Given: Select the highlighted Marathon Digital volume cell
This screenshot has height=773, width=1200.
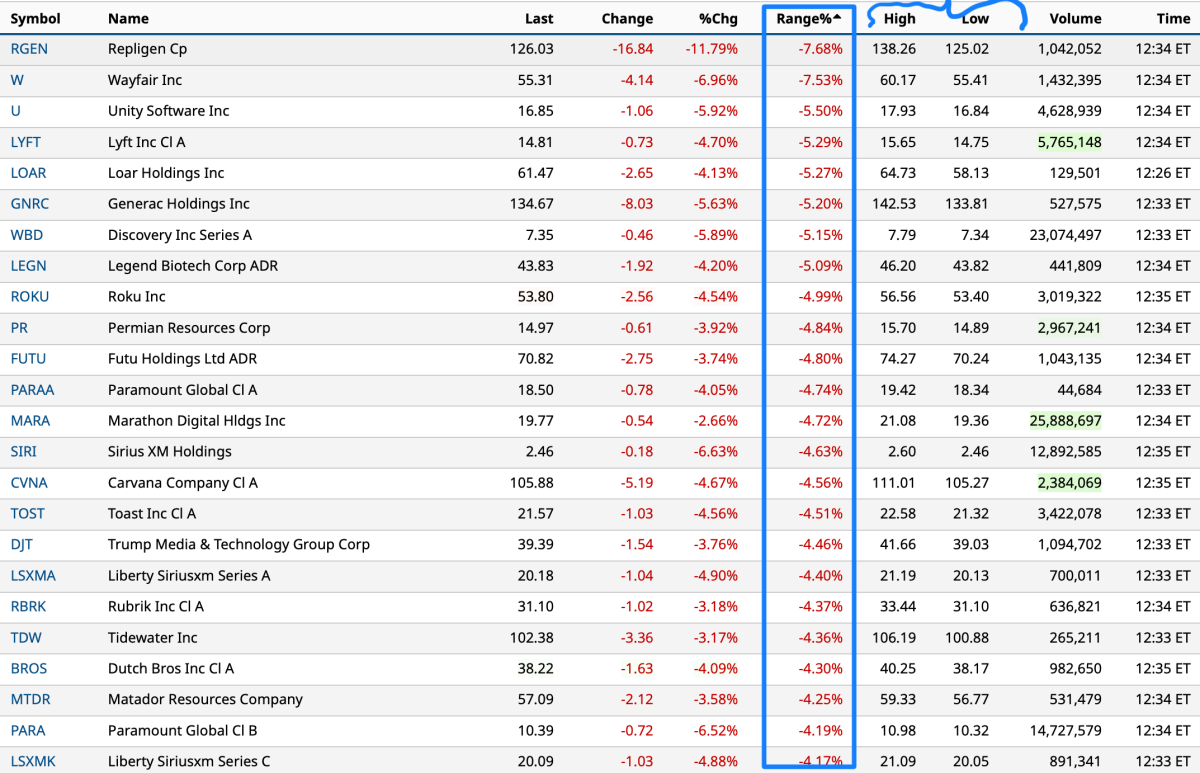Looking at the screenshot, I should tap(1064, 421).
